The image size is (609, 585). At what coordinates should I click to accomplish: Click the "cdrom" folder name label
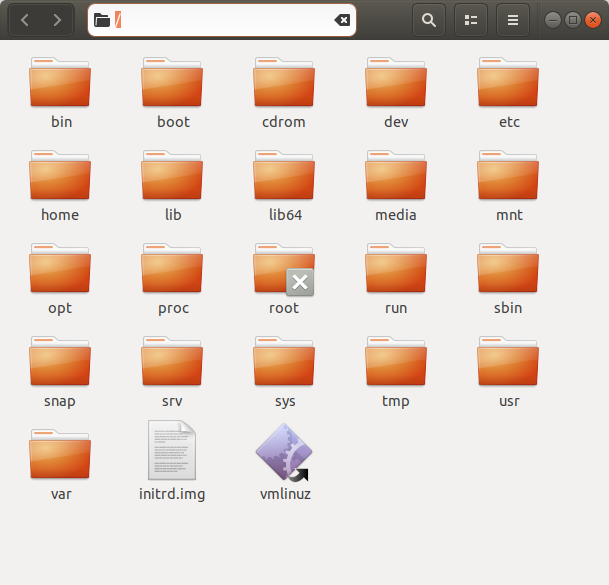click(x=284, y=122)
